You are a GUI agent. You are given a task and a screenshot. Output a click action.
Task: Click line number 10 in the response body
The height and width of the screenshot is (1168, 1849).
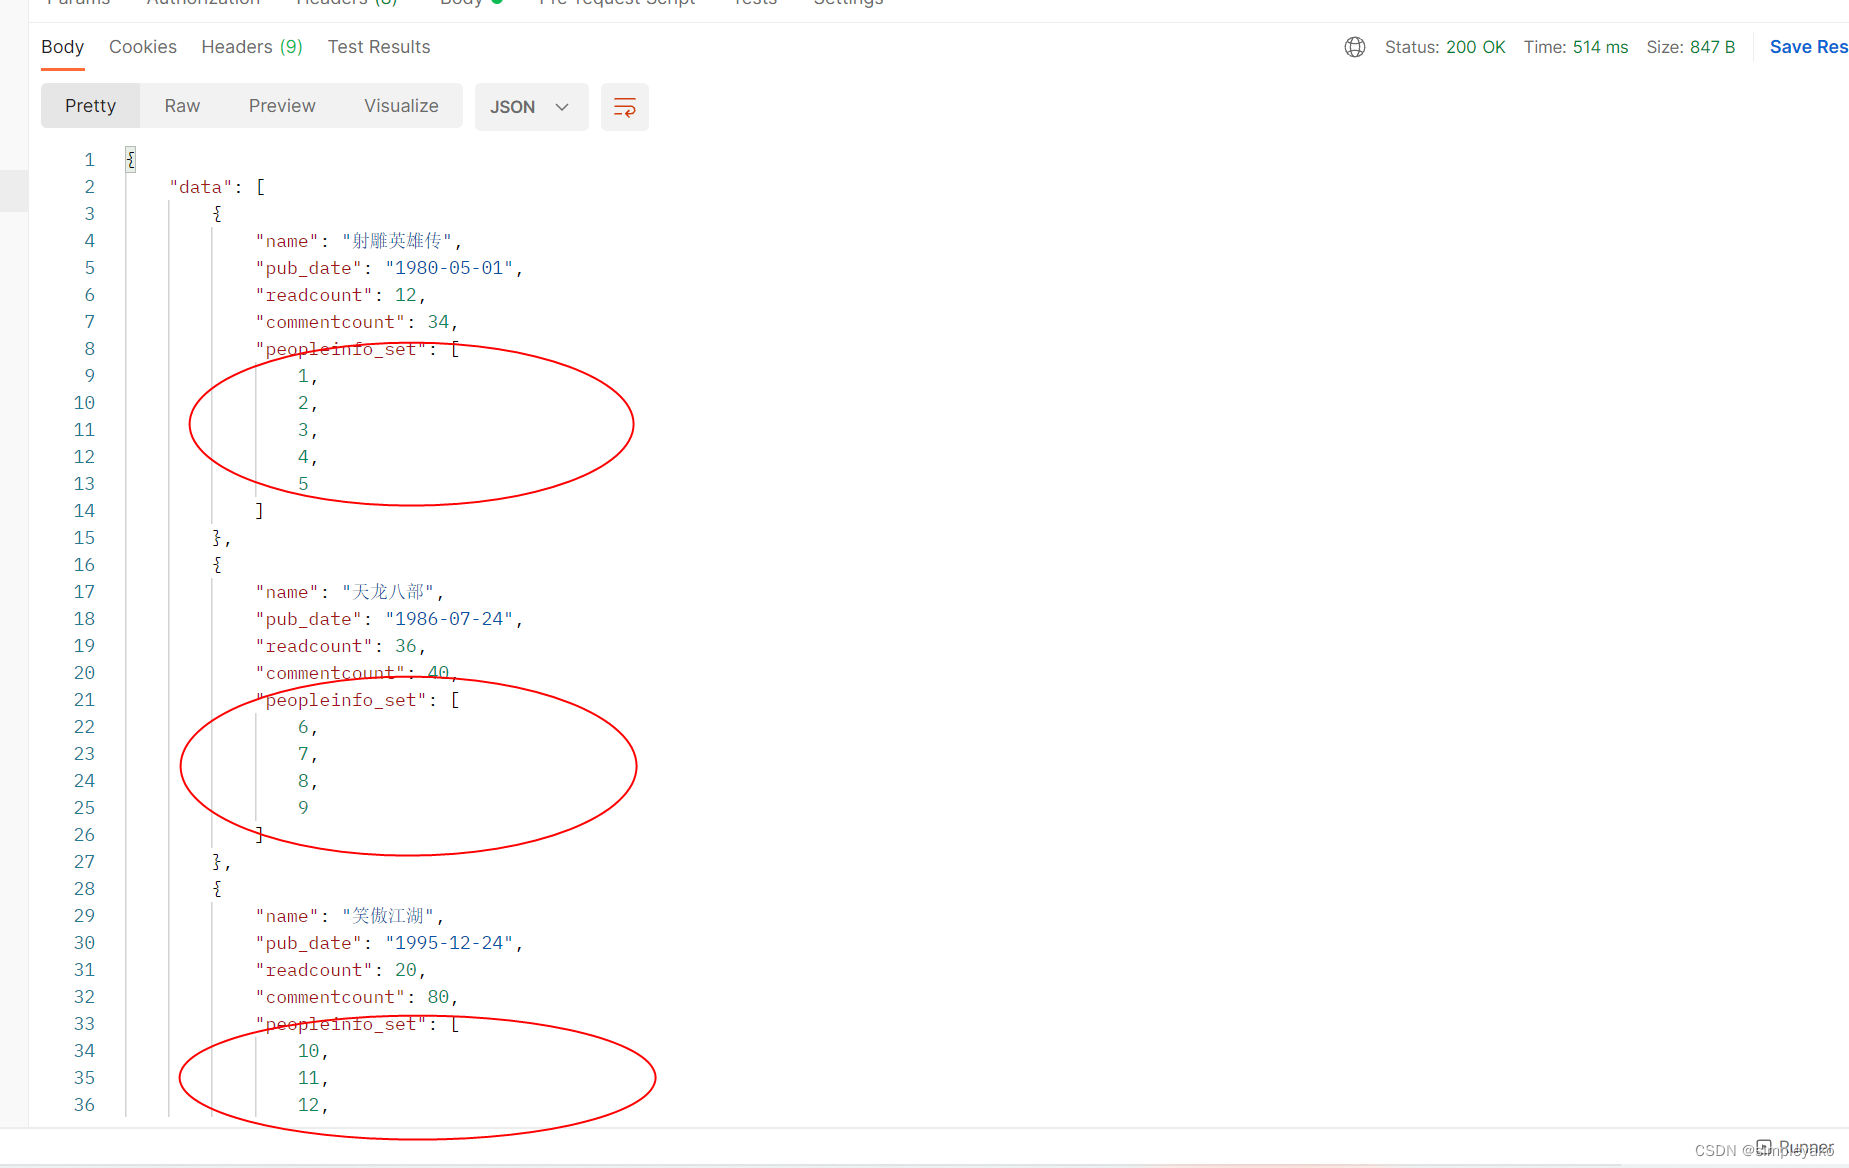click(84, 402)
